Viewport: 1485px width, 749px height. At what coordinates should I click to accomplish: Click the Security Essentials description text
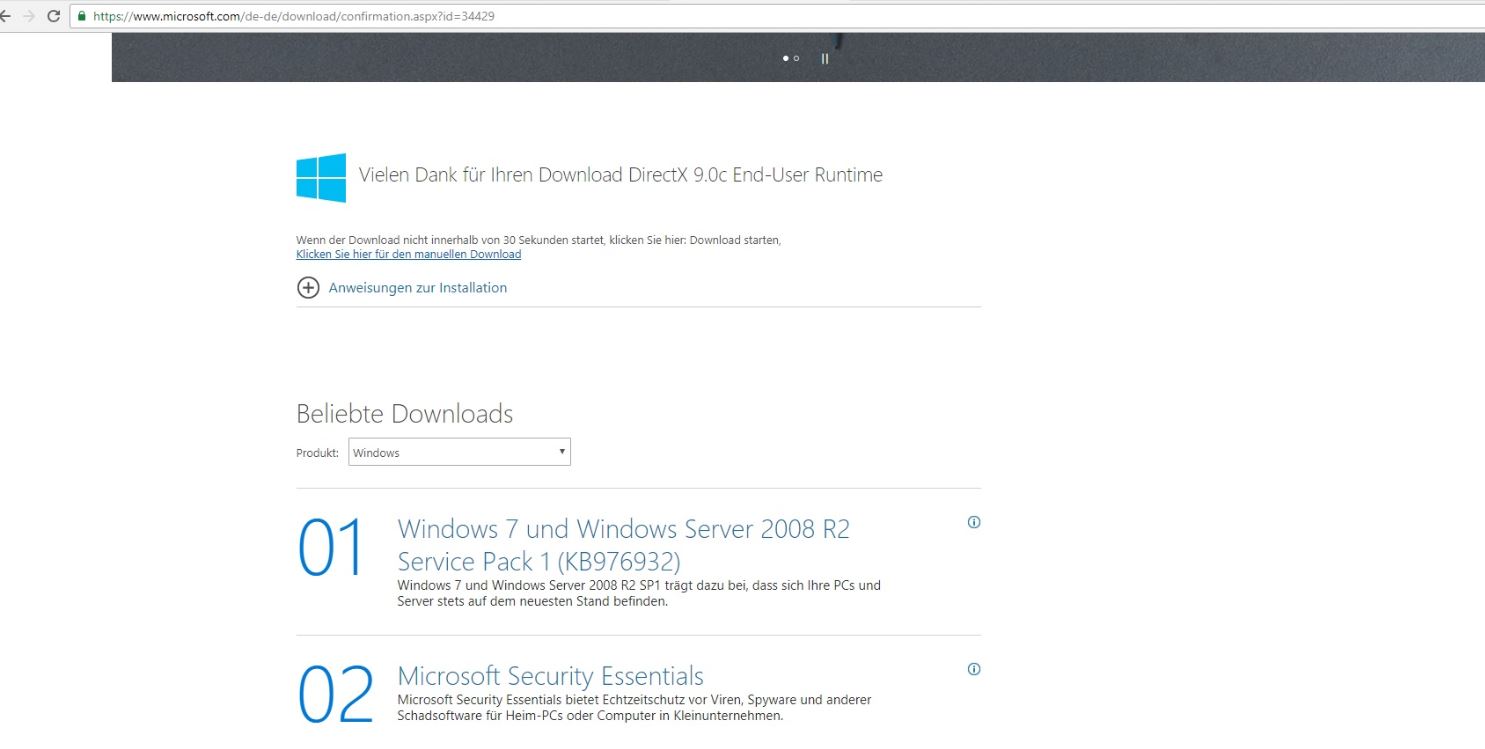tap(634, 708)
